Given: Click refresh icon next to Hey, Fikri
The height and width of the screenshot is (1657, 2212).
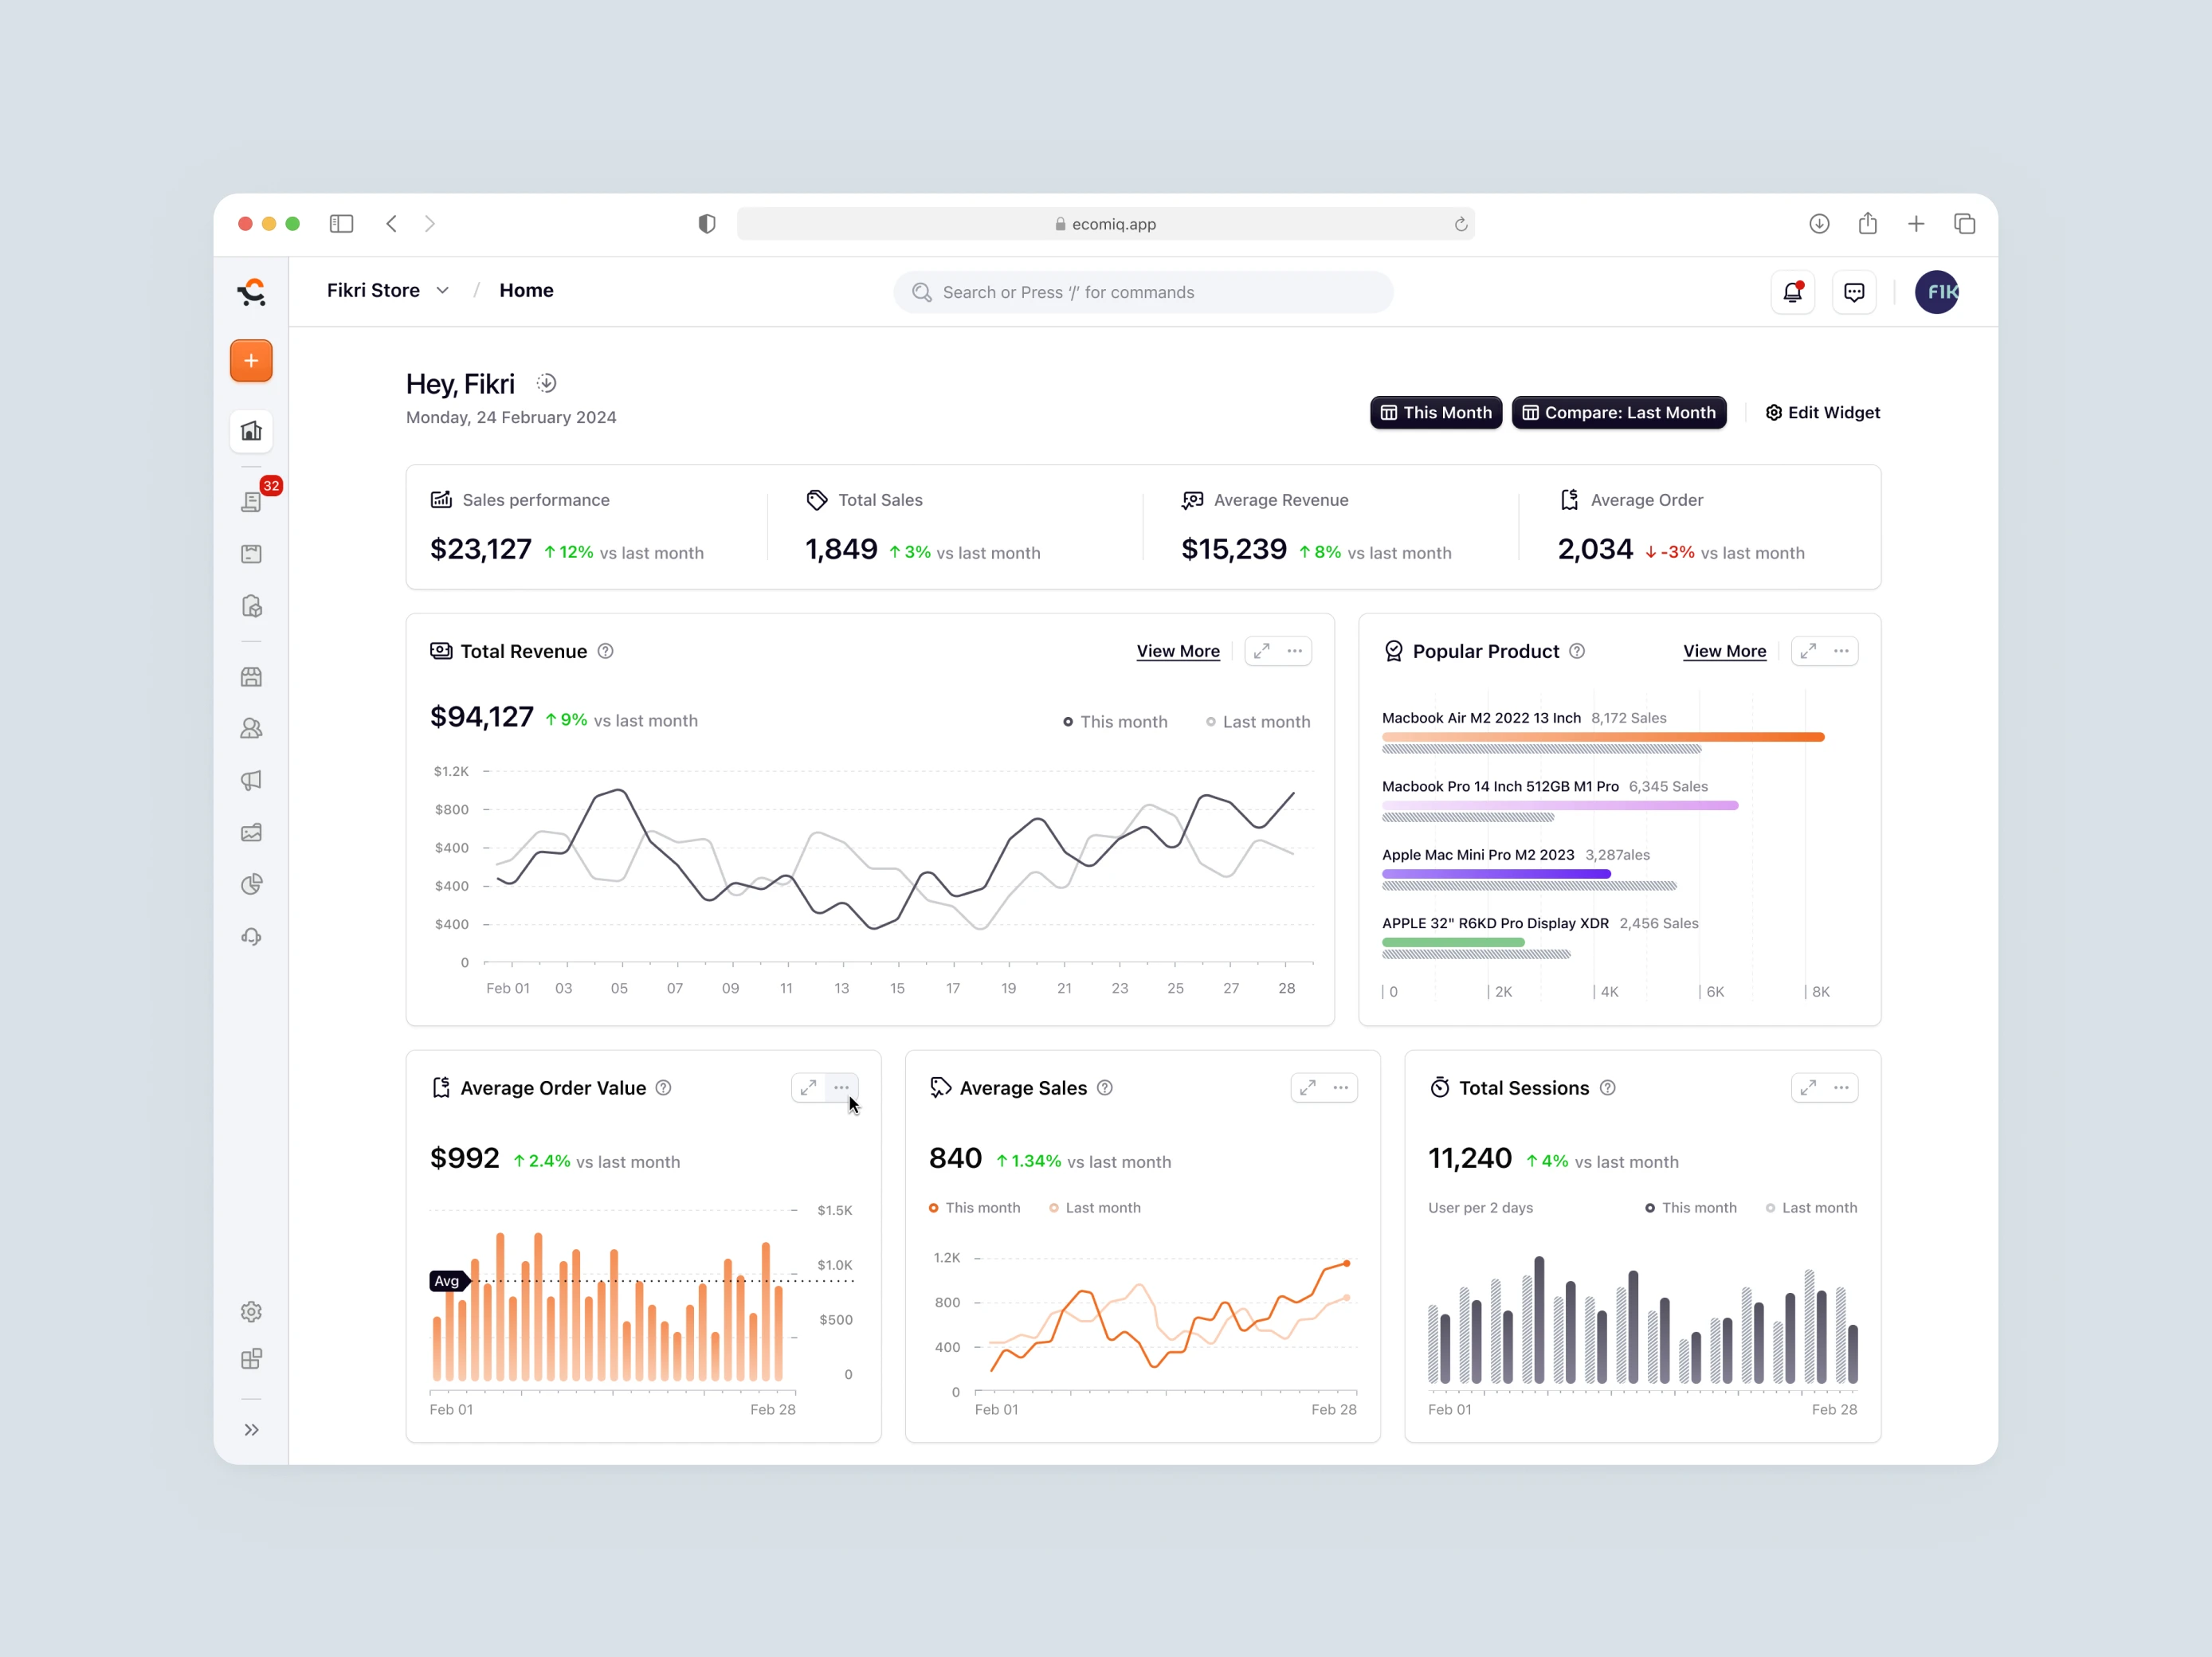Looking at the screenshot, I should pos(546,383).
